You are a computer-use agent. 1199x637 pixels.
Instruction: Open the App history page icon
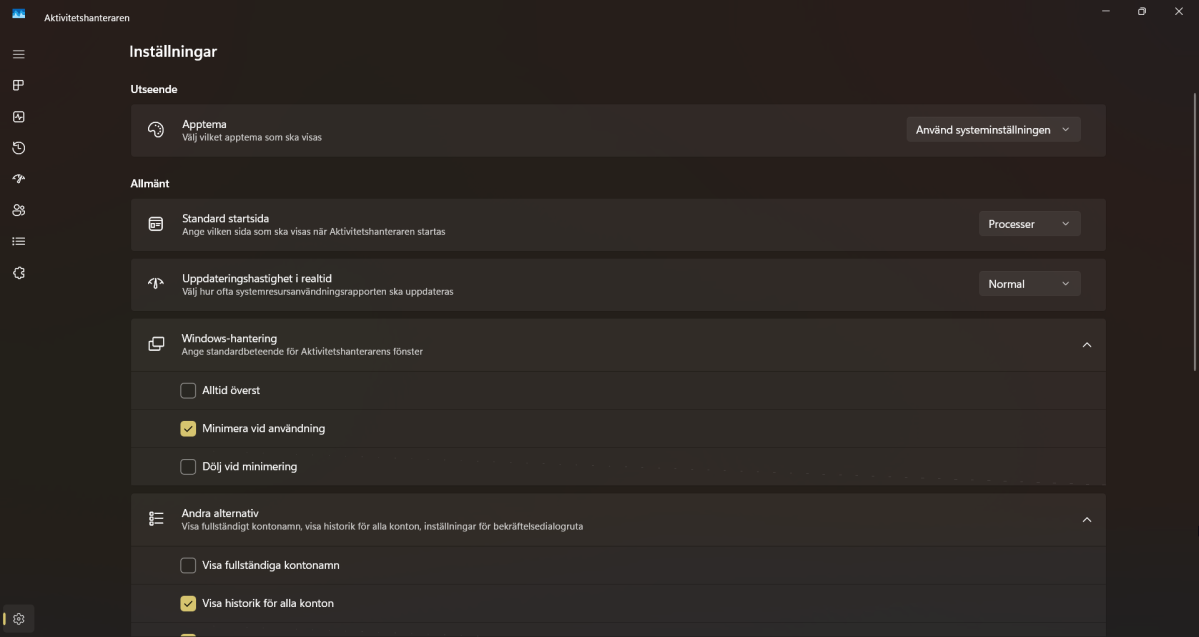click(x=18, y=148)
